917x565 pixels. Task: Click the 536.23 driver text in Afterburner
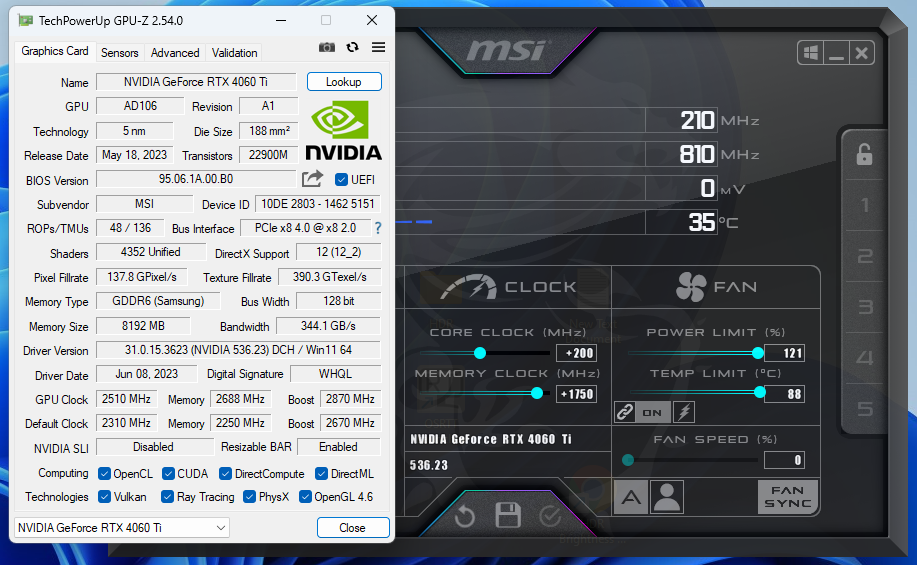pyautogui.click(x=429, y=466)
